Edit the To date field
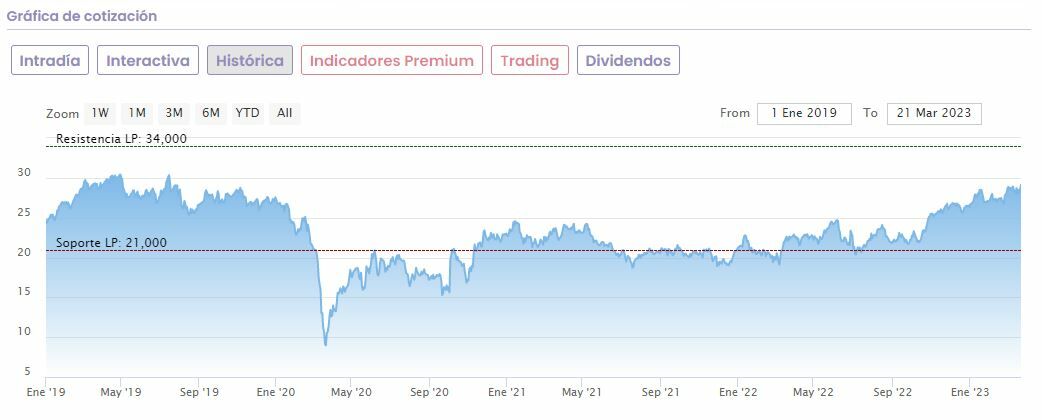The image size is (1042, 420). [x=934, y=113]
